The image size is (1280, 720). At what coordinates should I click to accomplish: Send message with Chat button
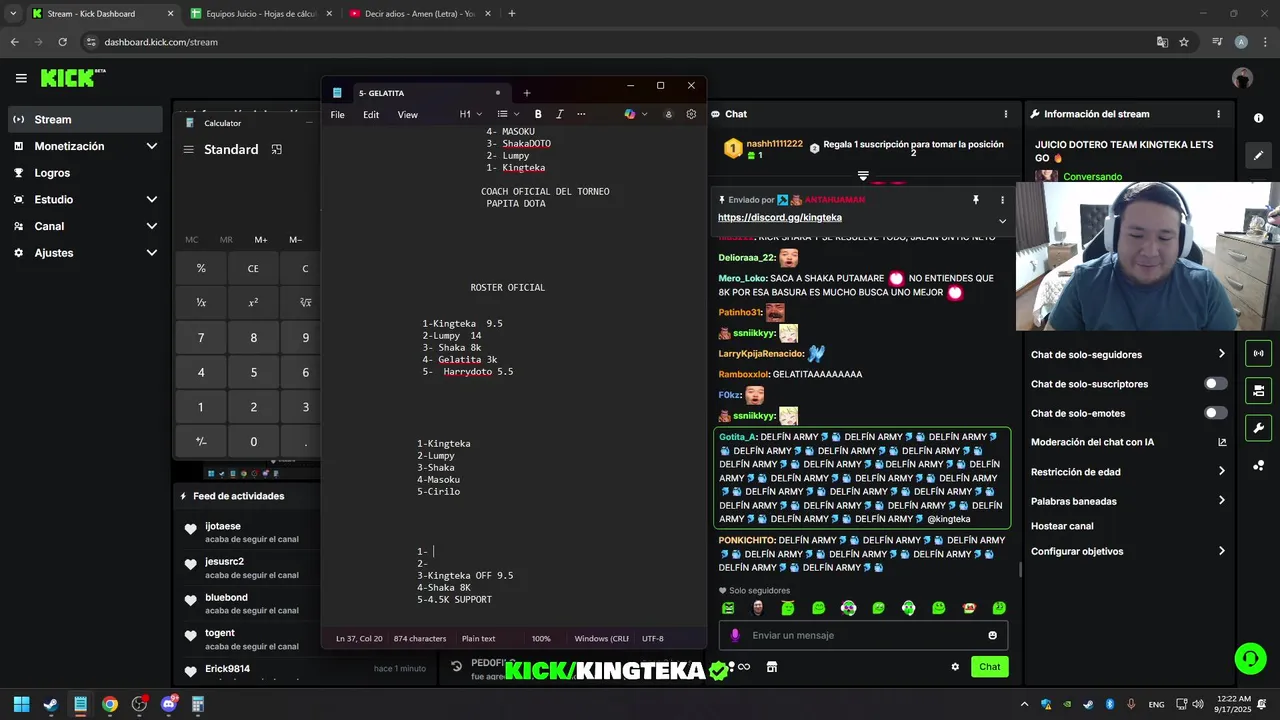point(989,667)
